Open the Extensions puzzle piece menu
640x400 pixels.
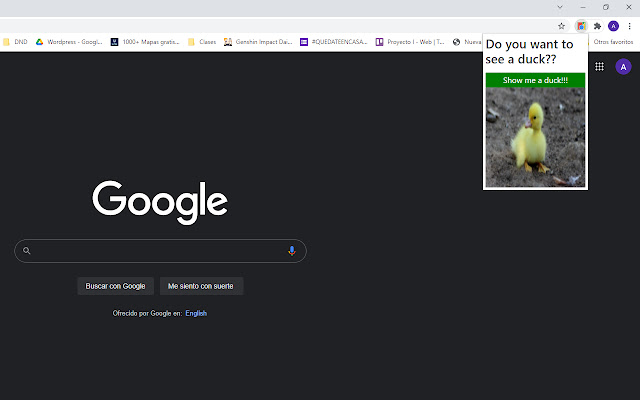click(597, 26)
